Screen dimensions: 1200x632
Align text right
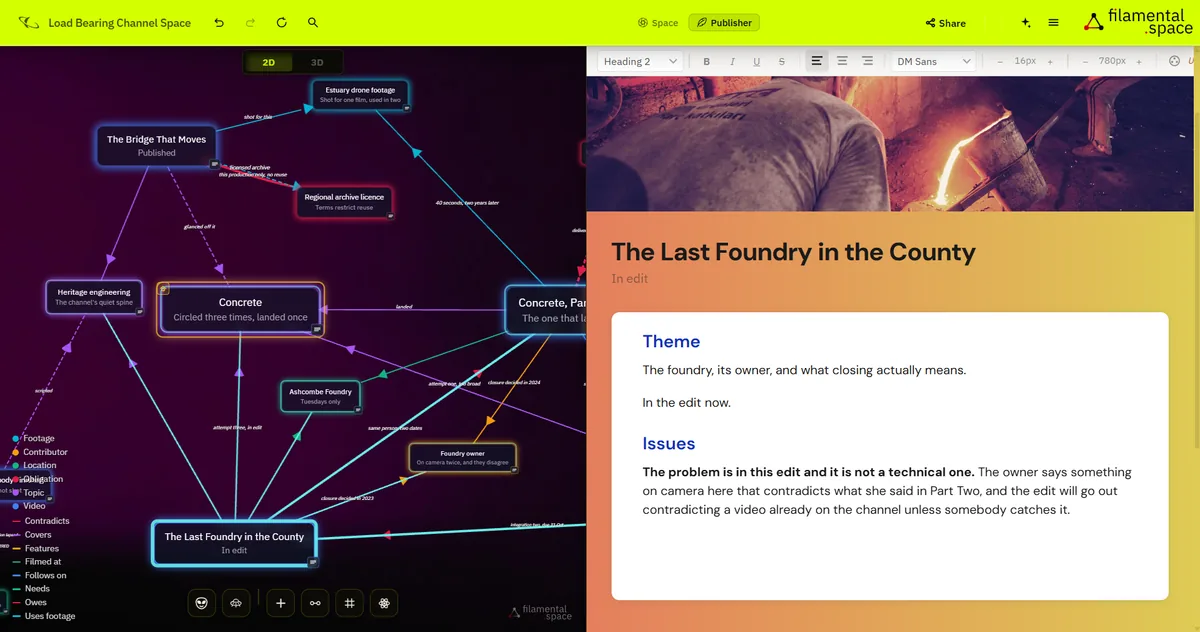pos(867,61)
